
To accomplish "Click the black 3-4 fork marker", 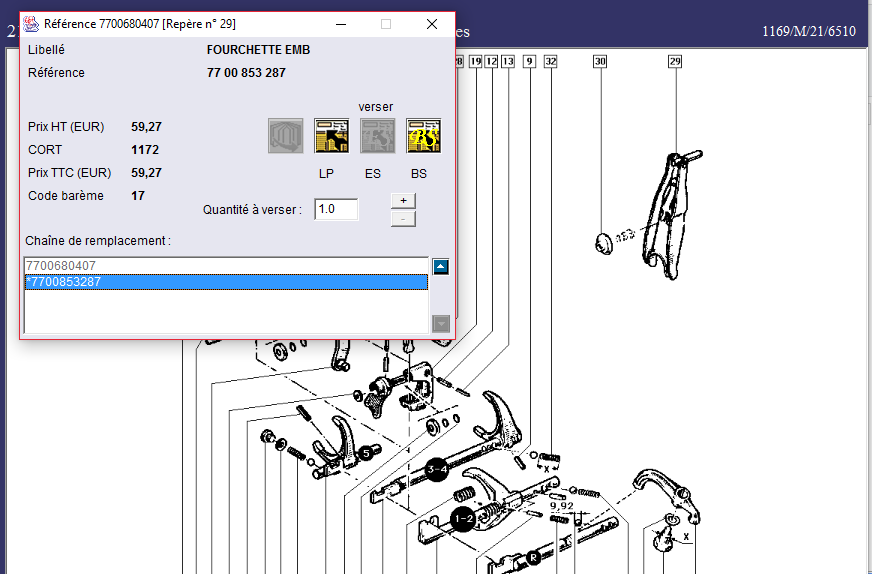I will tap(436, 469).
